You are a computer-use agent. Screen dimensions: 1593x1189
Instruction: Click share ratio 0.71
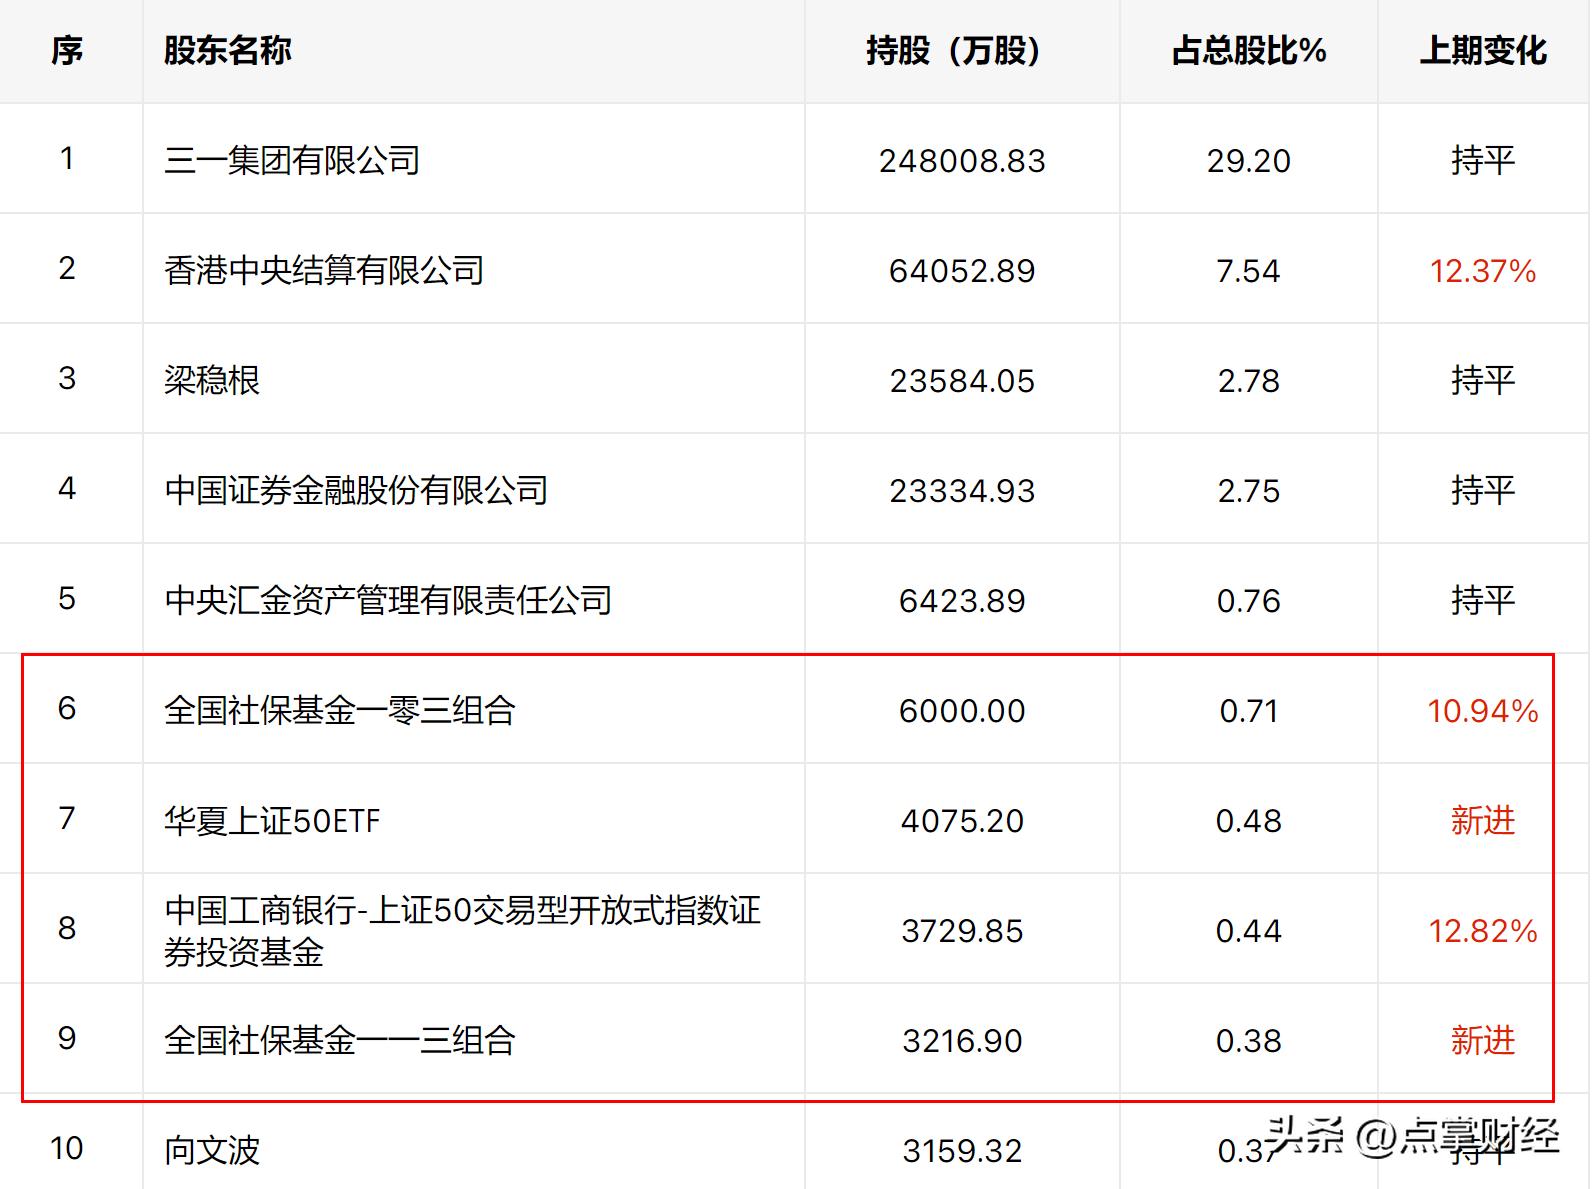click(1249, 711)
